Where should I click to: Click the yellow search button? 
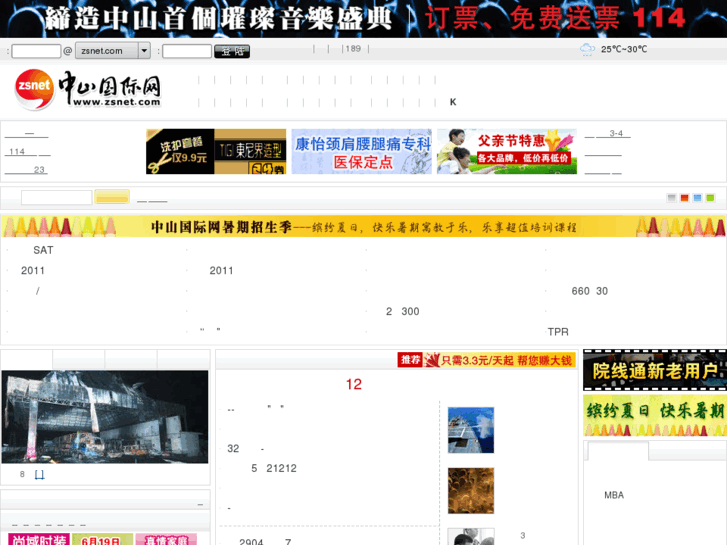pos(112,197)
